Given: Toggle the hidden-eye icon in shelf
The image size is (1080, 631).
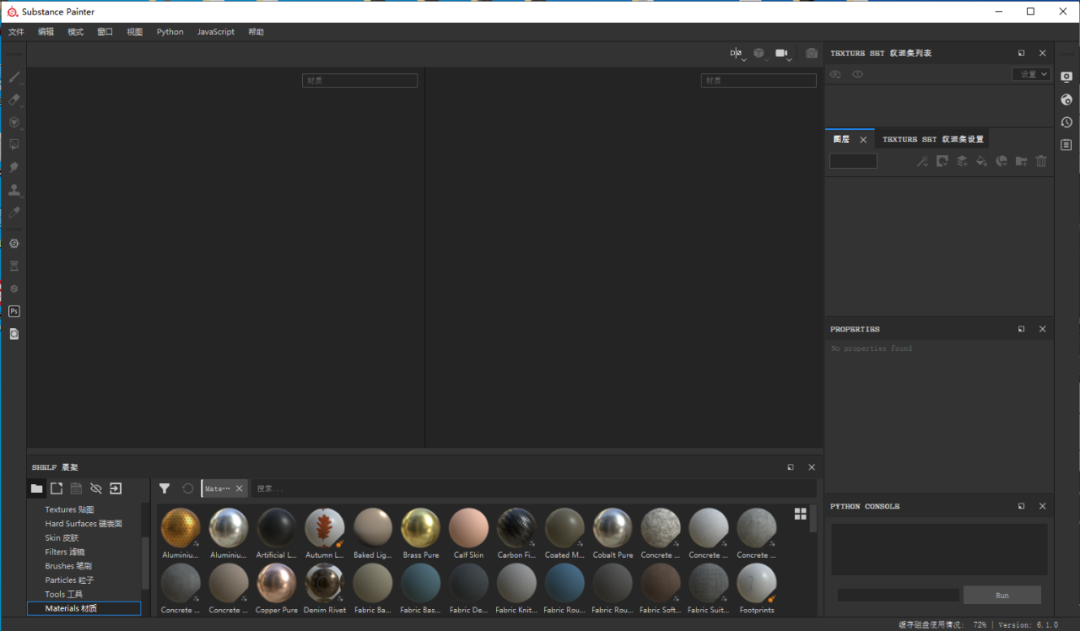Looking at the screenshot, I should (96, 488).
